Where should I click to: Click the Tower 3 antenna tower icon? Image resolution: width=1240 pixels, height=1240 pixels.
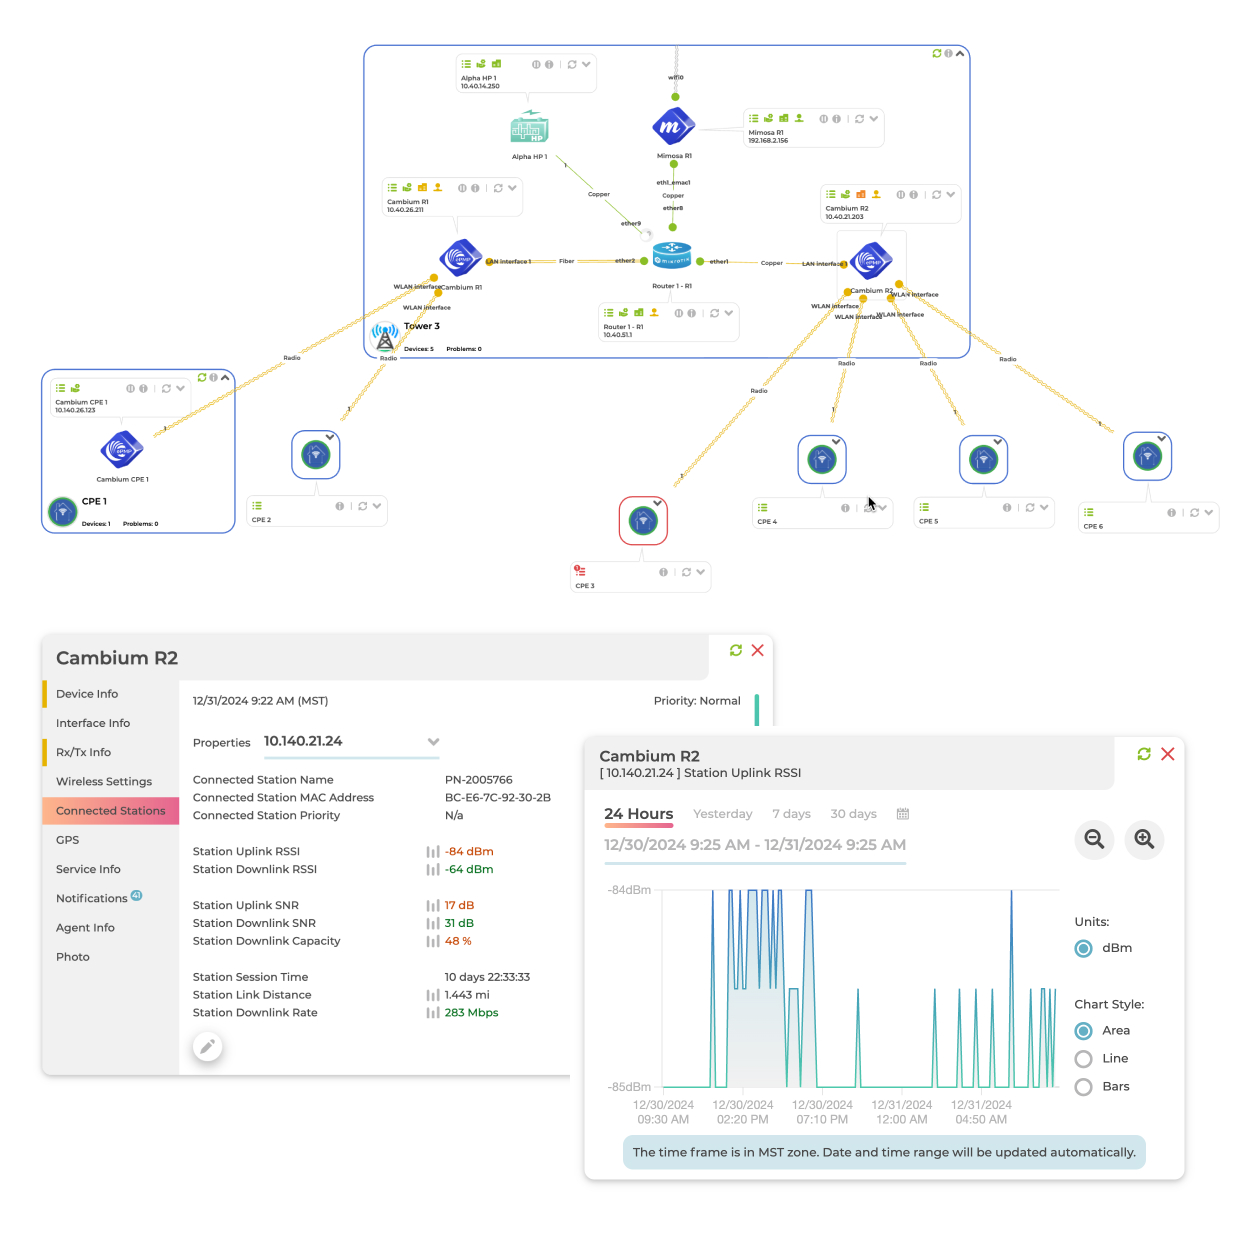384,336
